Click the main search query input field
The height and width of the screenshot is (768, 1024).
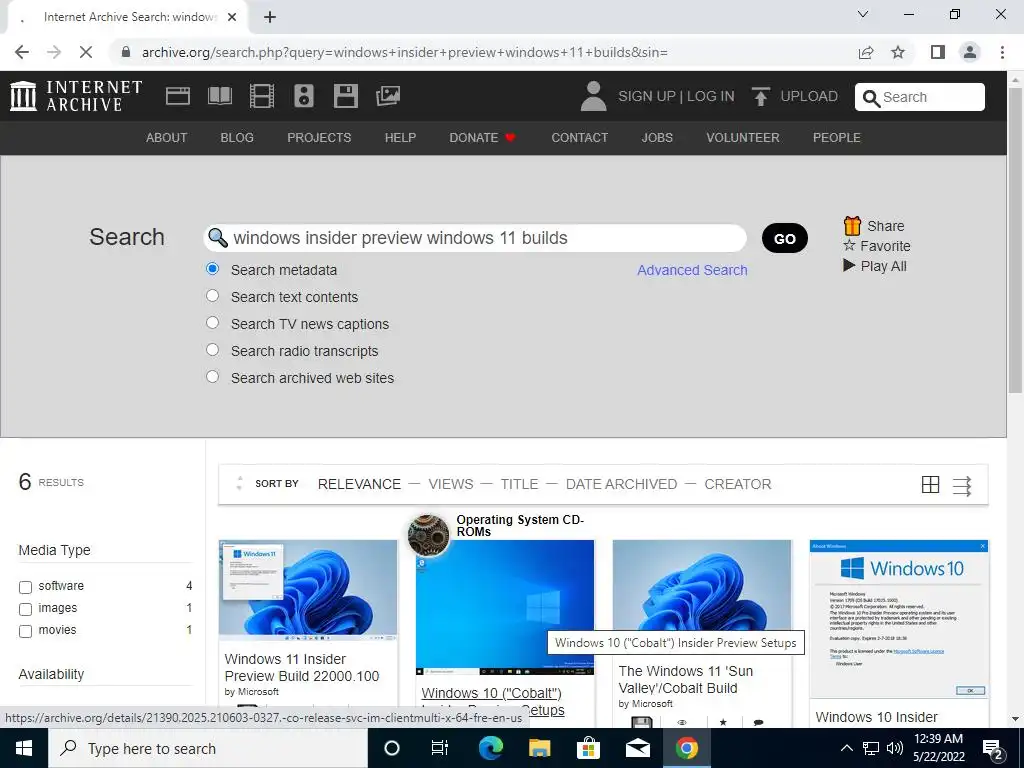[x=475, y=238]
